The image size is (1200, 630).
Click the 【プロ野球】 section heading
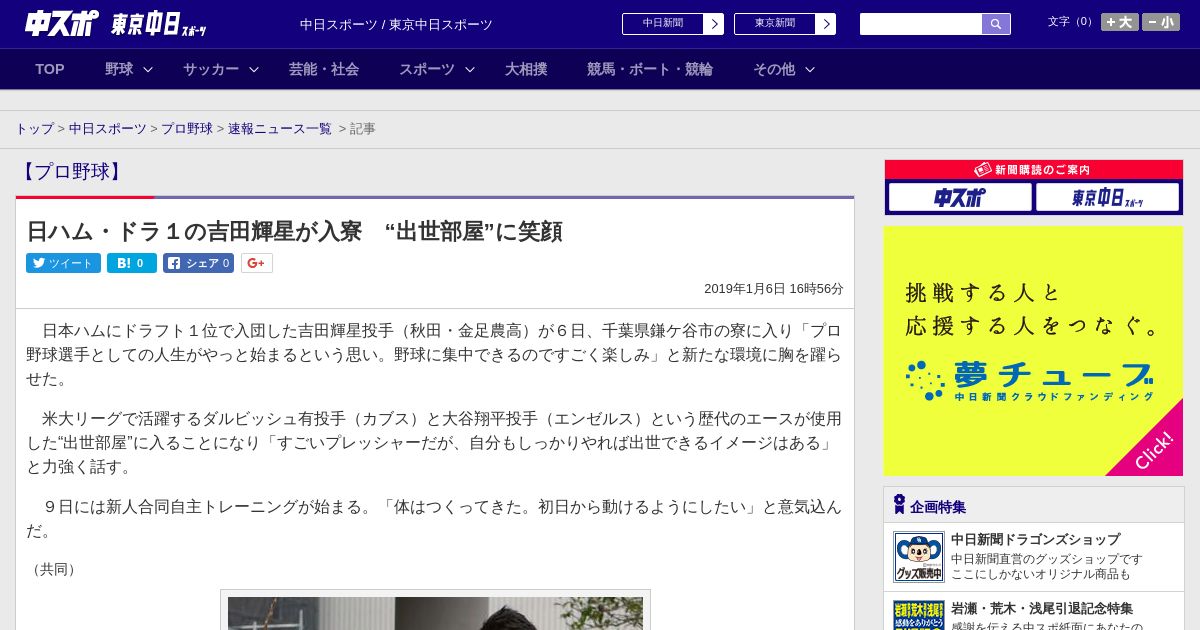pos(72,172)
